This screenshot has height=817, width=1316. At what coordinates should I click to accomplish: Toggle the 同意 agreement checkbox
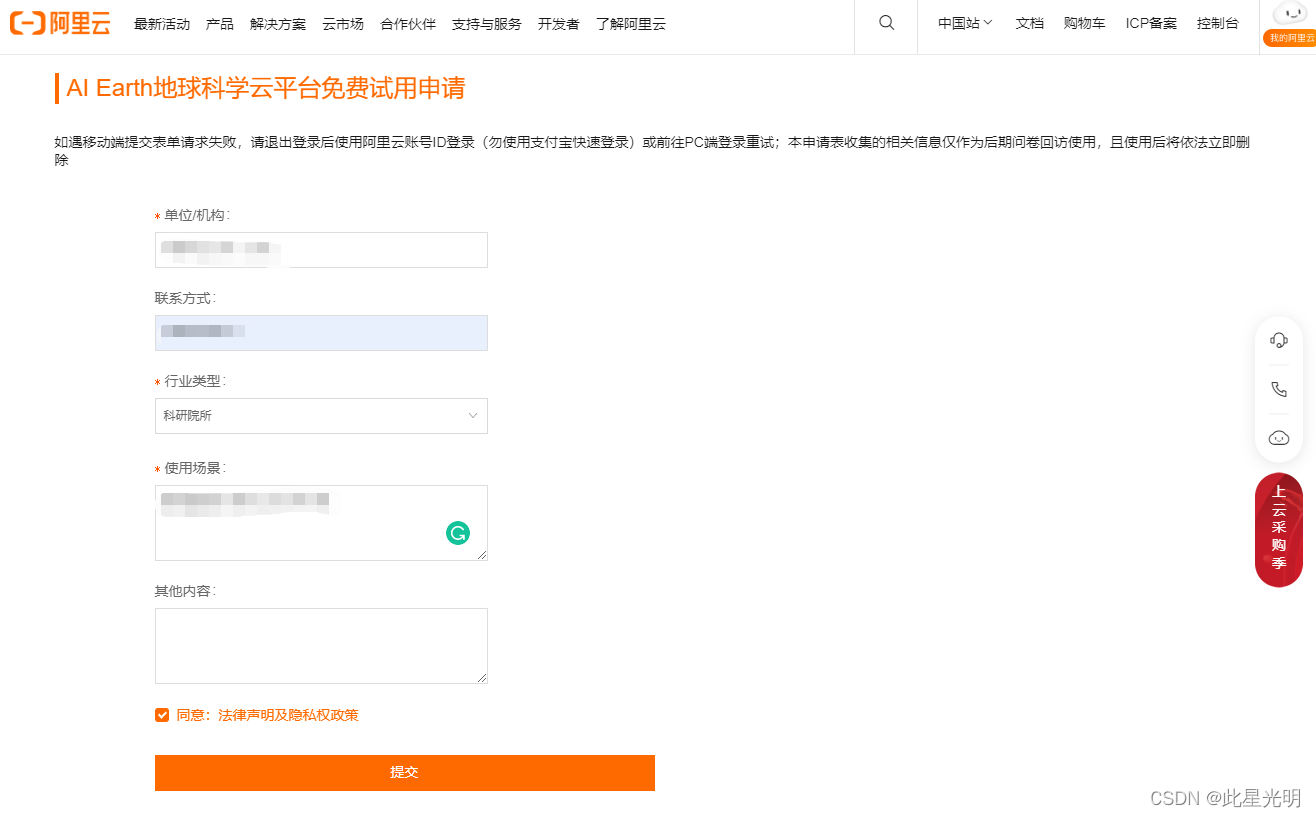coord(162,715)
